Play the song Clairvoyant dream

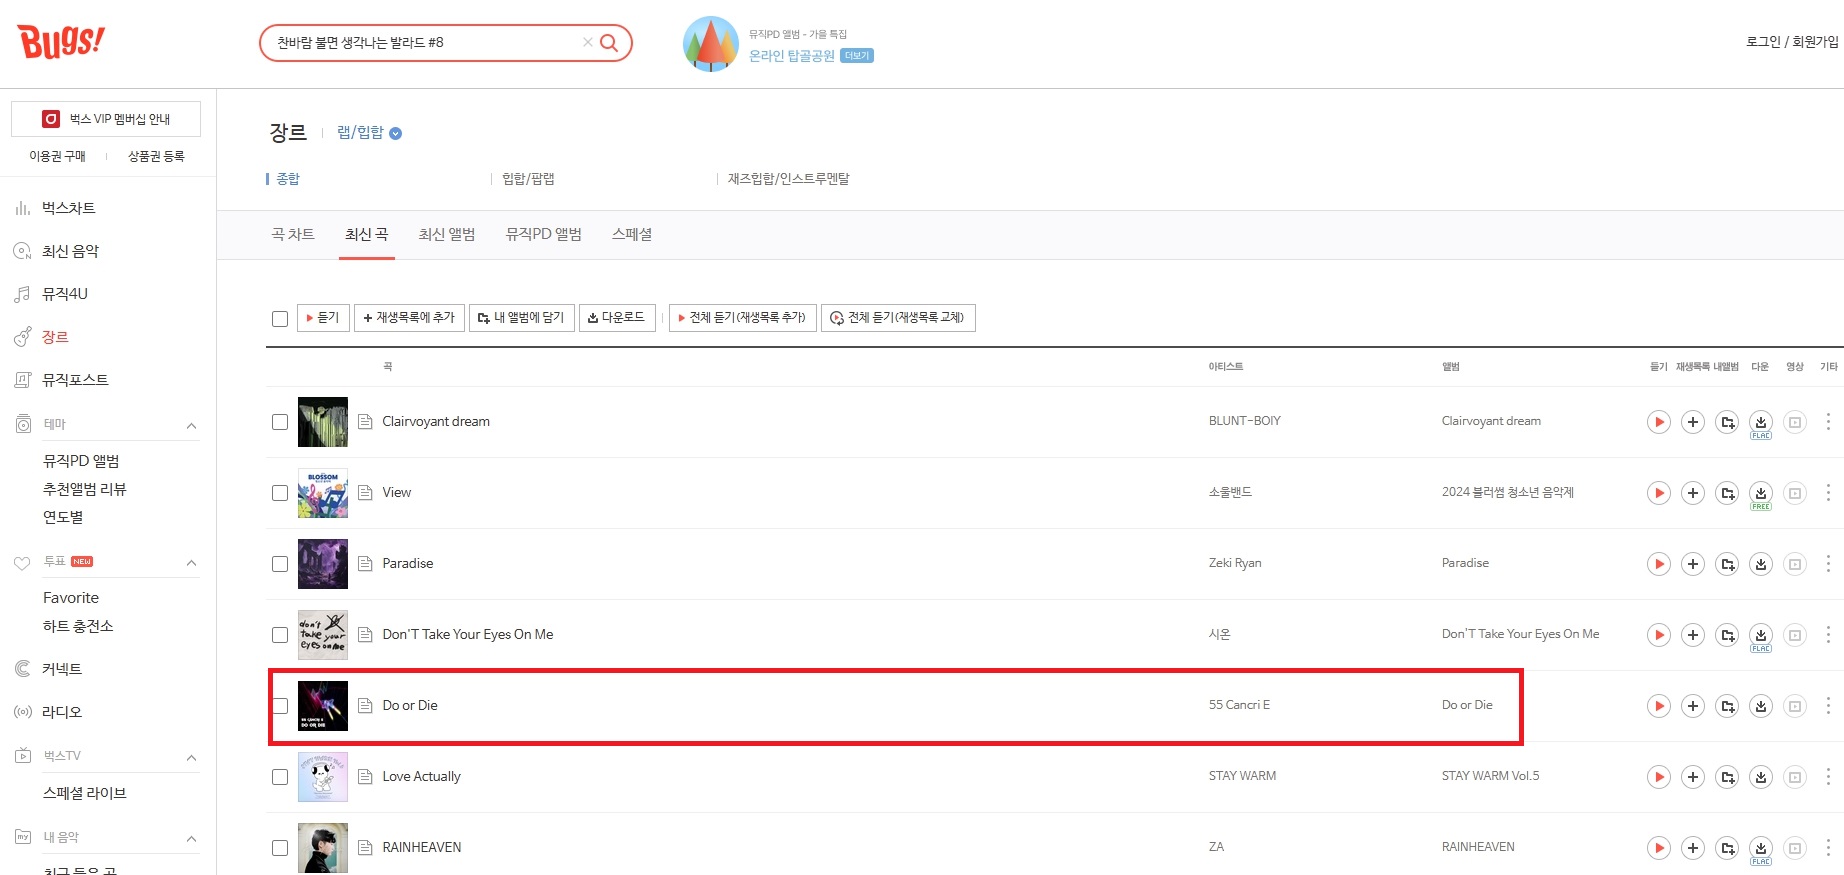pyautogui.click(x=1658, y=422)
